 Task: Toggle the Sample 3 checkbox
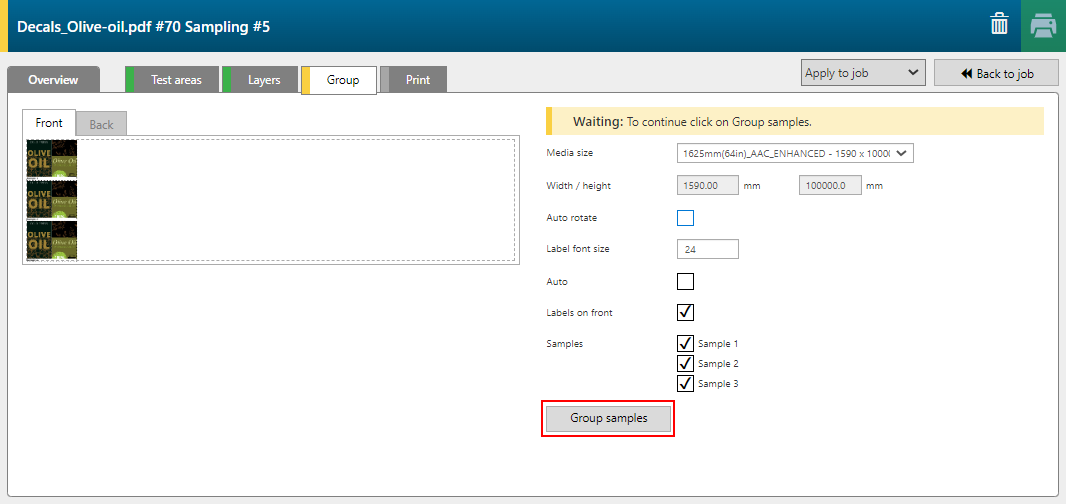685,383
